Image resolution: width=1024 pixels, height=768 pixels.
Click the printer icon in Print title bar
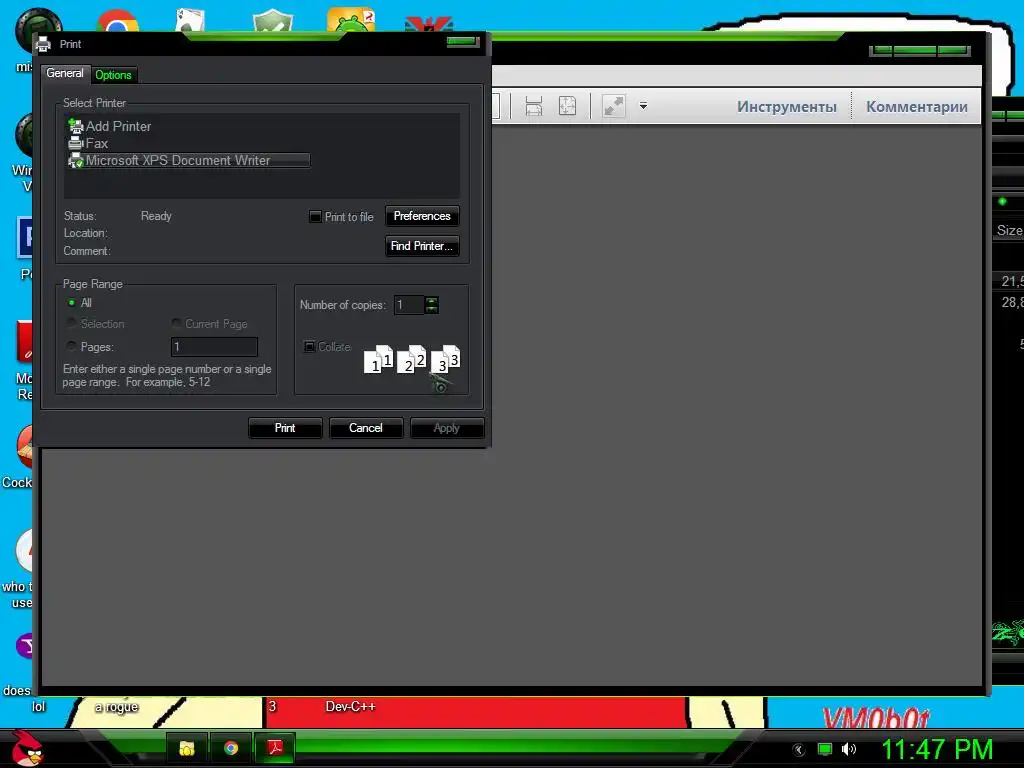(x=43, y=44)
